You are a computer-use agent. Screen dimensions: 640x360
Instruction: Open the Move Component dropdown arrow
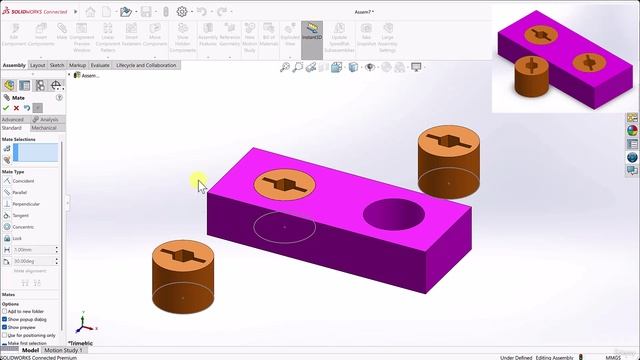[155, 57]
